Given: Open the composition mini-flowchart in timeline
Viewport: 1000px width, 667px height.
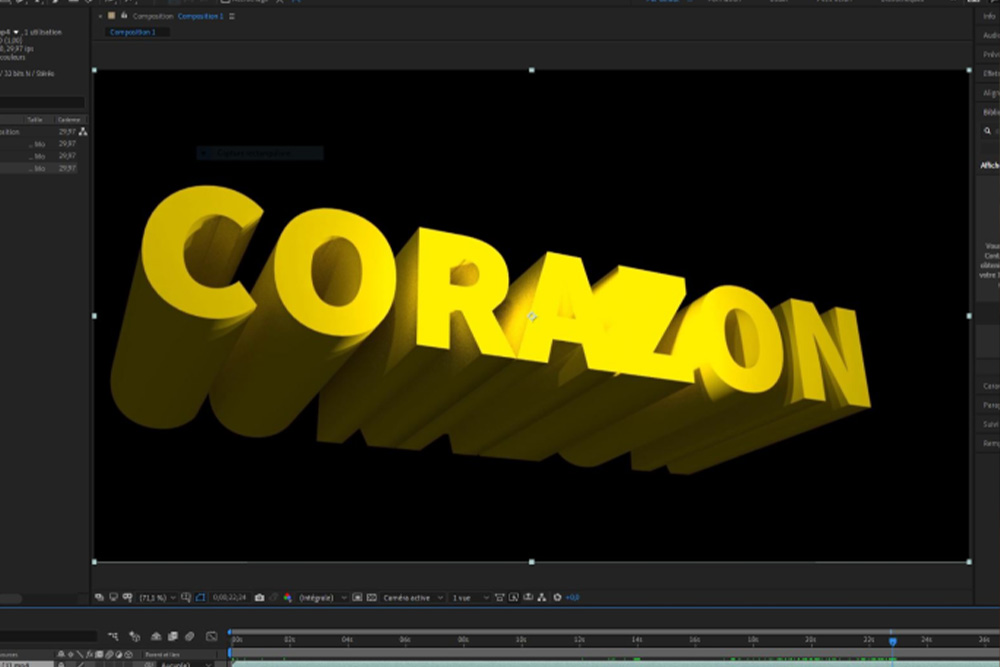Looking at the screenshot, I should 114,636.
